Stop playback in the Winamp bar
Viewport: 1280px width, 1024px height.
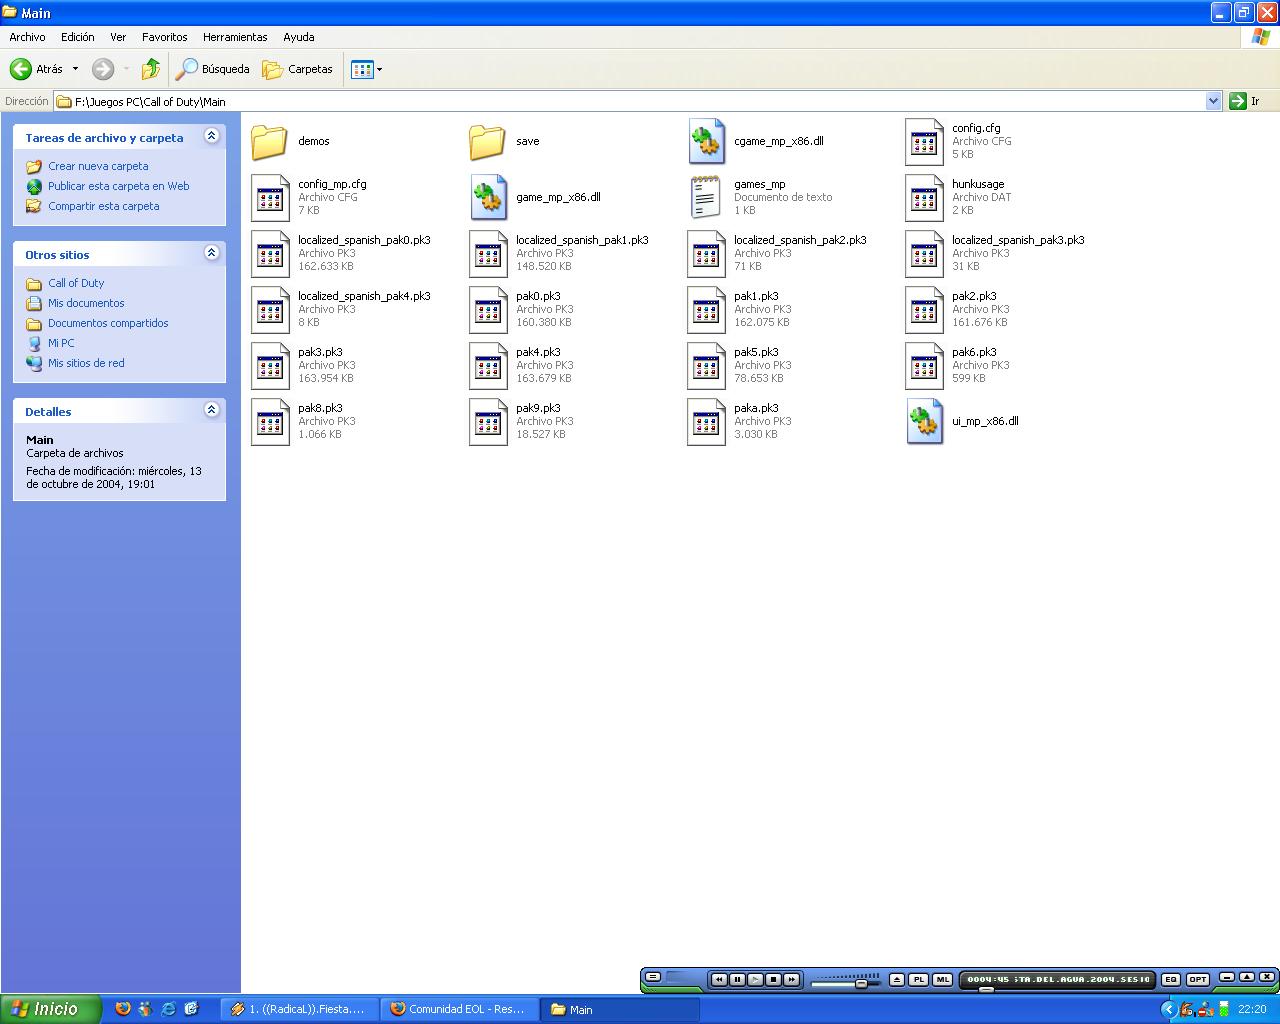point(773,980)
